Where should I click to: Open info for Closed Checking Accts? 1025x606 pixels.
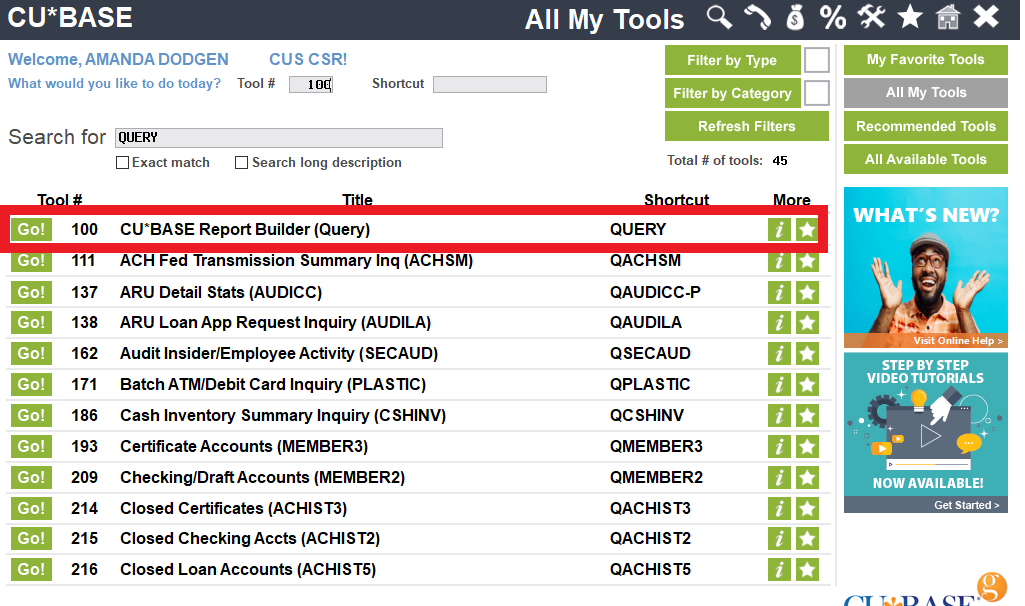point(779,539)
